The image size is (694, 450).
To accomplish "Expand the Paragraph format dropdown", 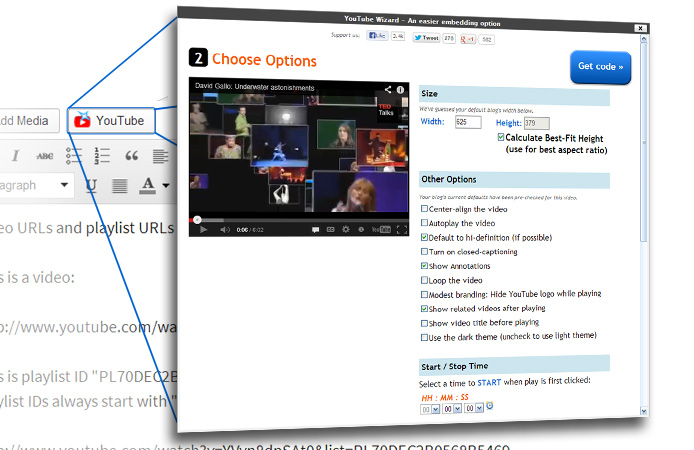I will click(64, 185).
